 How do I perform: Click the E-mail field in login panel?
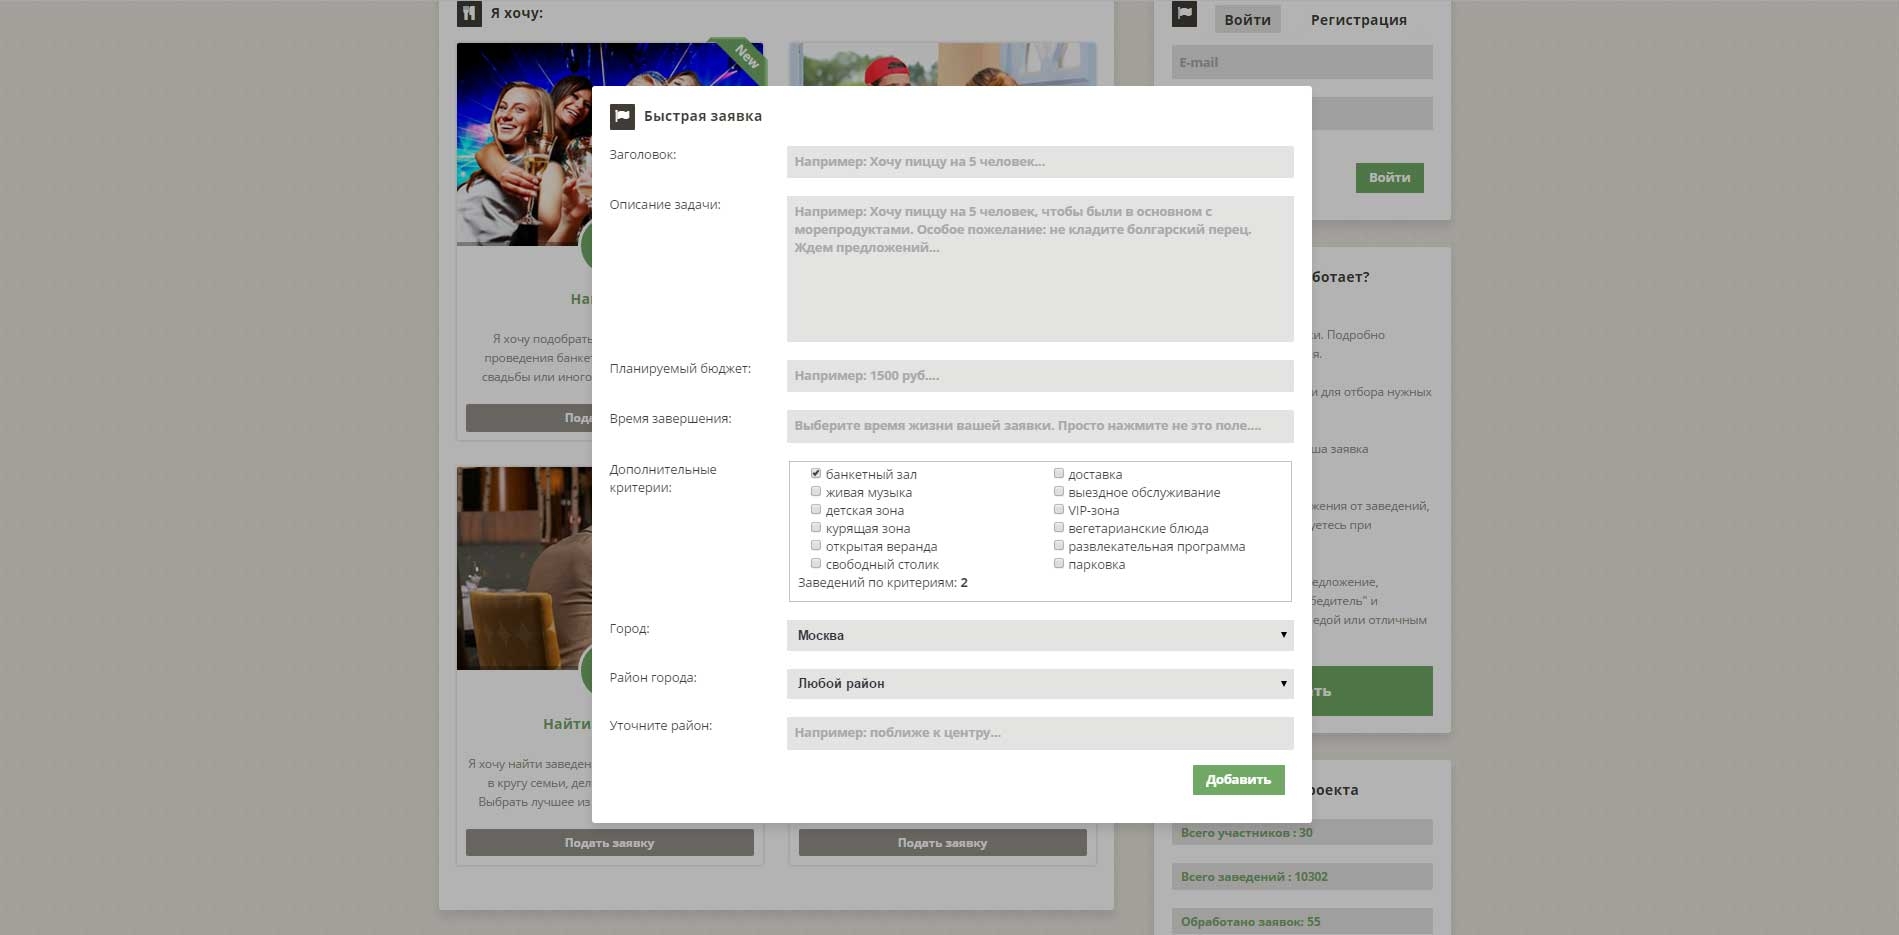click(1302, 62)
